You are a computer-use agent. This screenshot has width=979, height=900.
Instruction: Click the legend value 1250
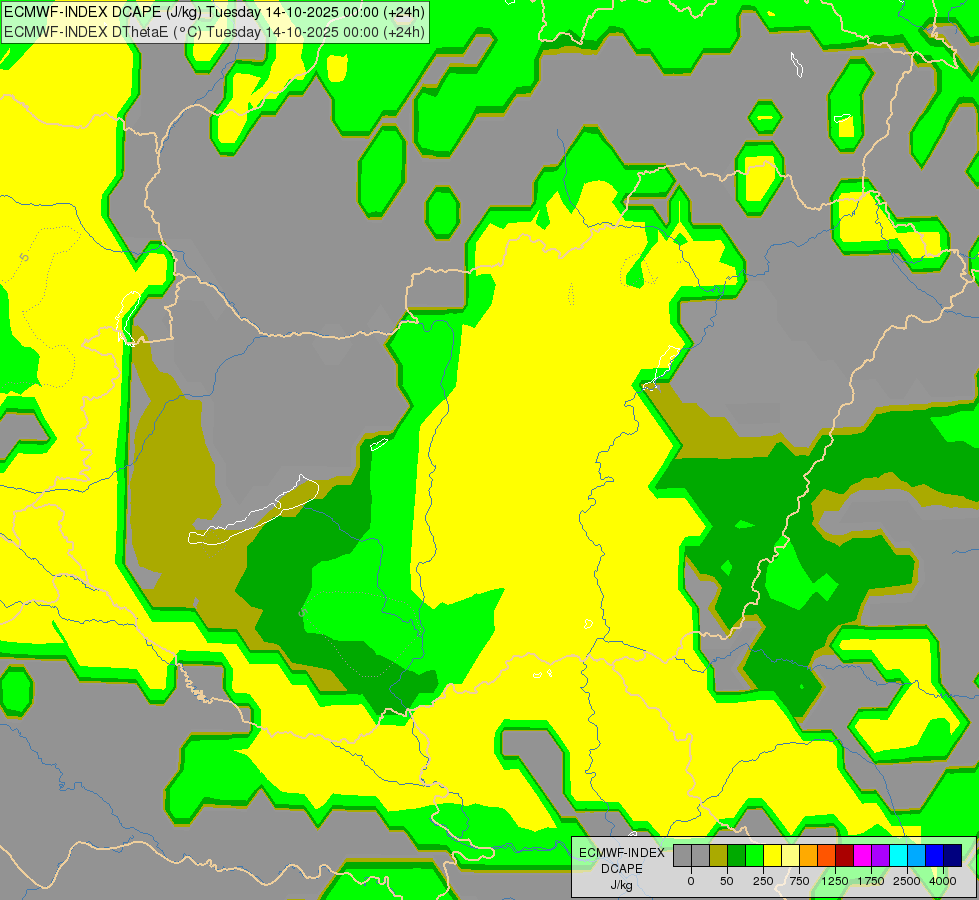[x=835, y=881]
